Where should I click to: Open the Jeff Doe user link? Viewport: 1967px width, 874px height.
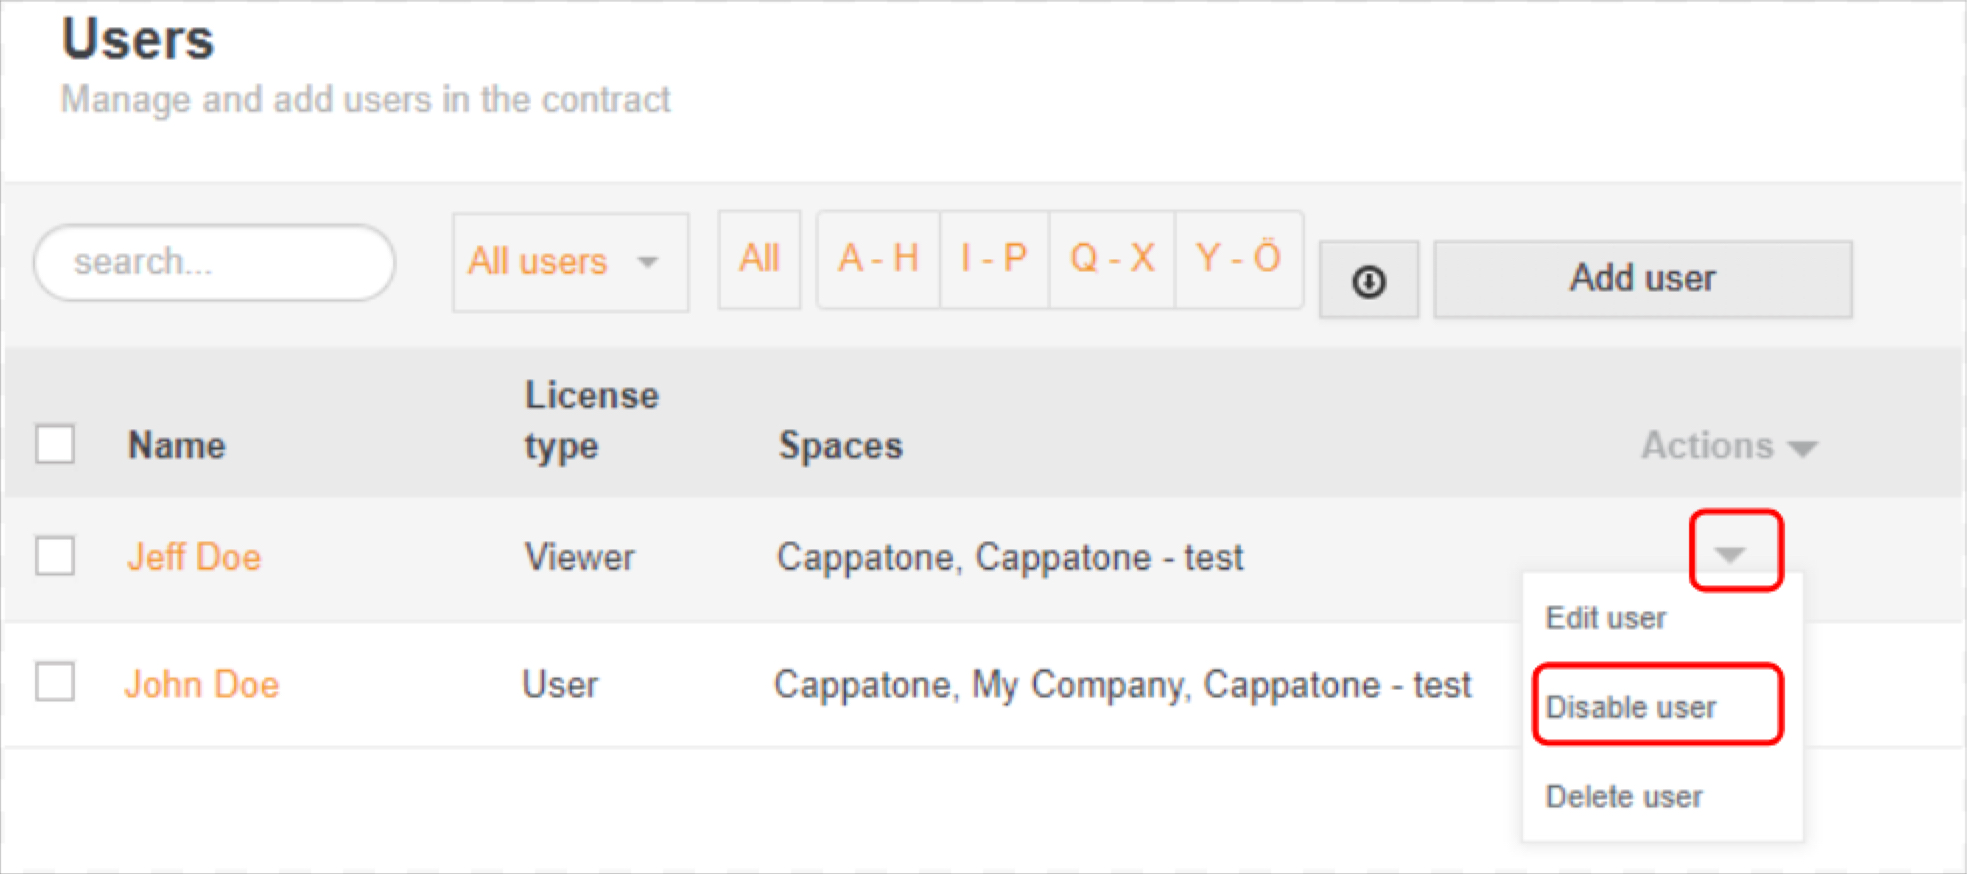pyautogui.click(x=194, y=557)
